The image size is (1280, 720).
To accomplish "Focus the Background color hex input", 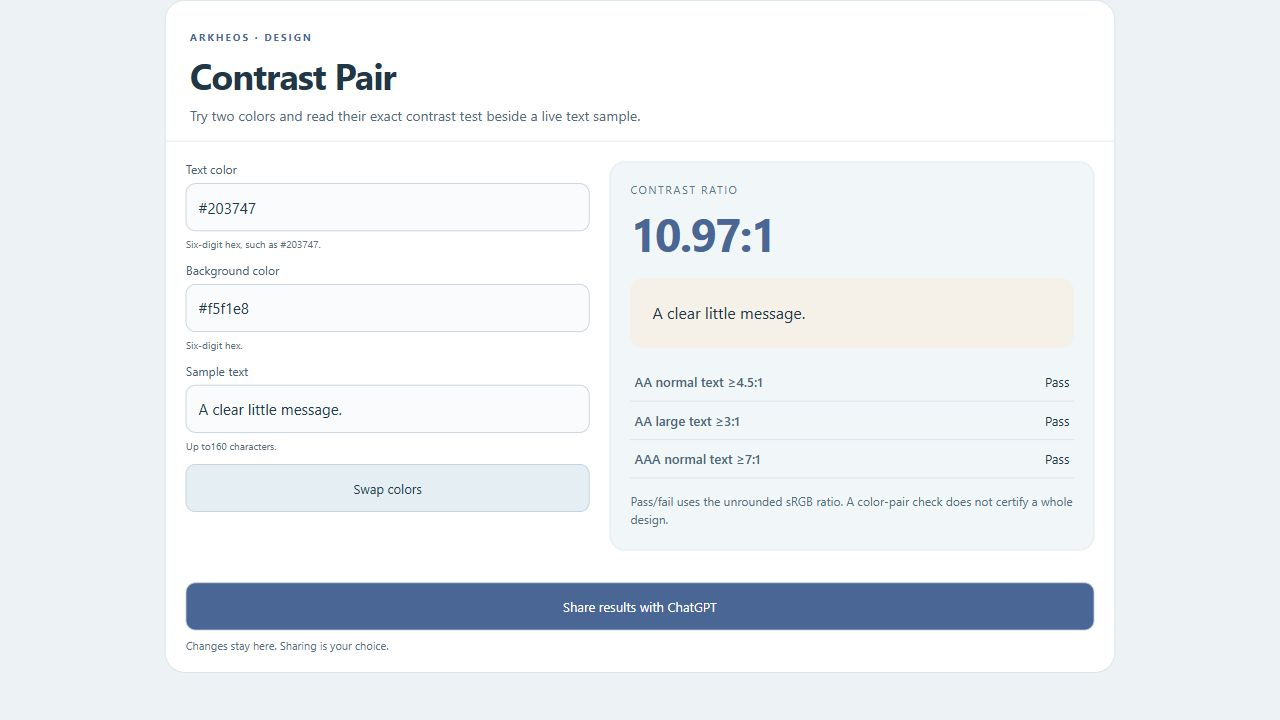I will [x=387, y=308].
